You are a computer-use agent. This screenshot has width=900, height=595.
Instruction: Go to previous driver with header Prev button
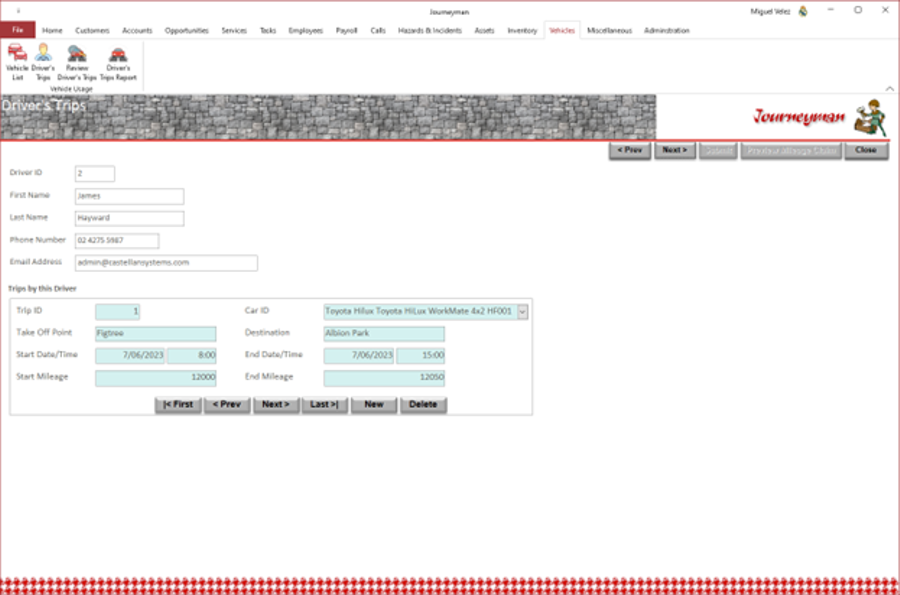[x=630, y=150]
